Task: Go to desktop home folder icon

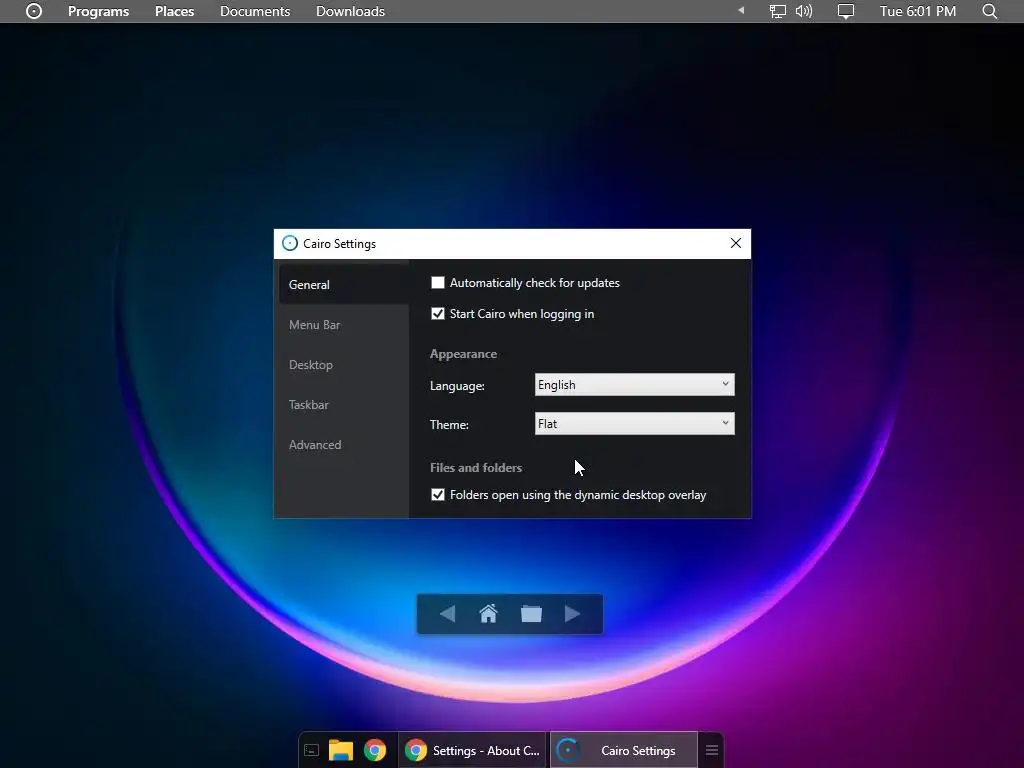Action: 488,614
